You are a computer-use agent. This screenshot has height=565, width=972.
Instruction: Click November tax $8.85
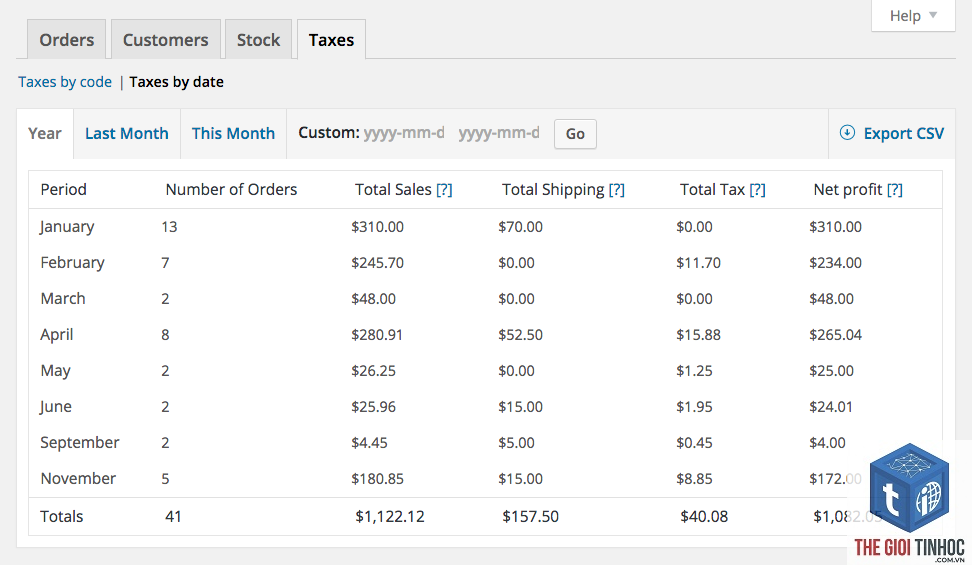[694, 479]
